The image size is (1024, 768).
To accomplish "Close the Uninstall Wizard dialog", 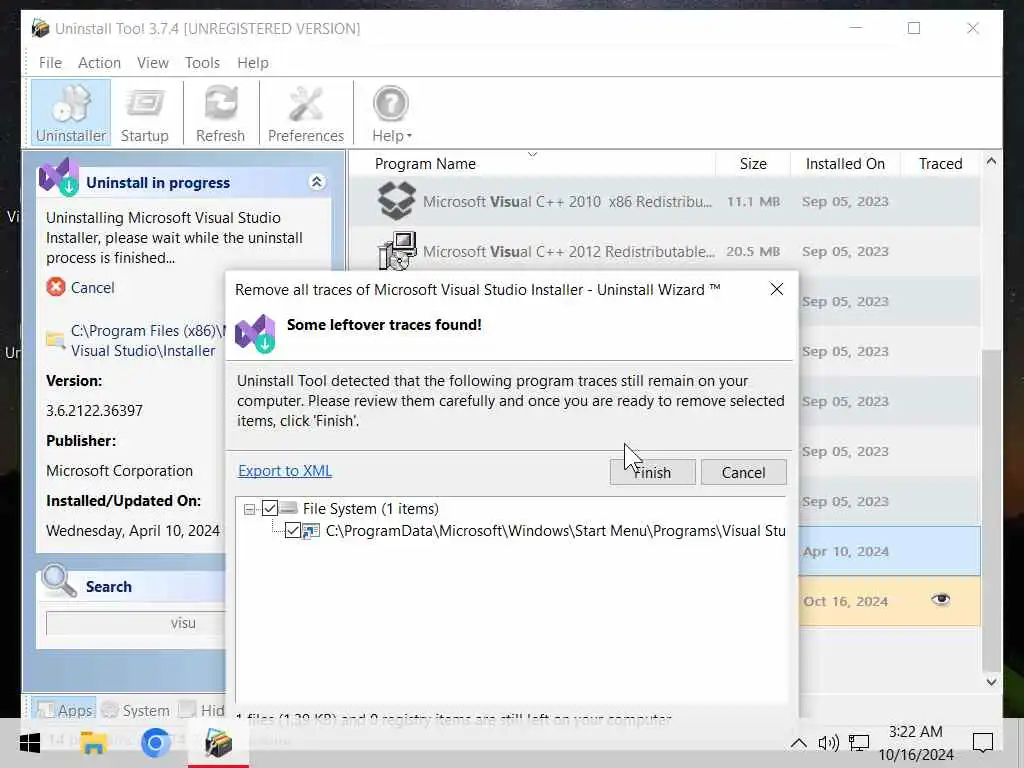I will click(x=776, y=289).
